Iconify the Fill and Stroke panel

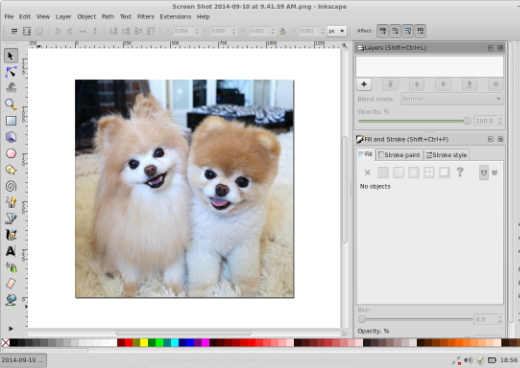click(490, 139)
